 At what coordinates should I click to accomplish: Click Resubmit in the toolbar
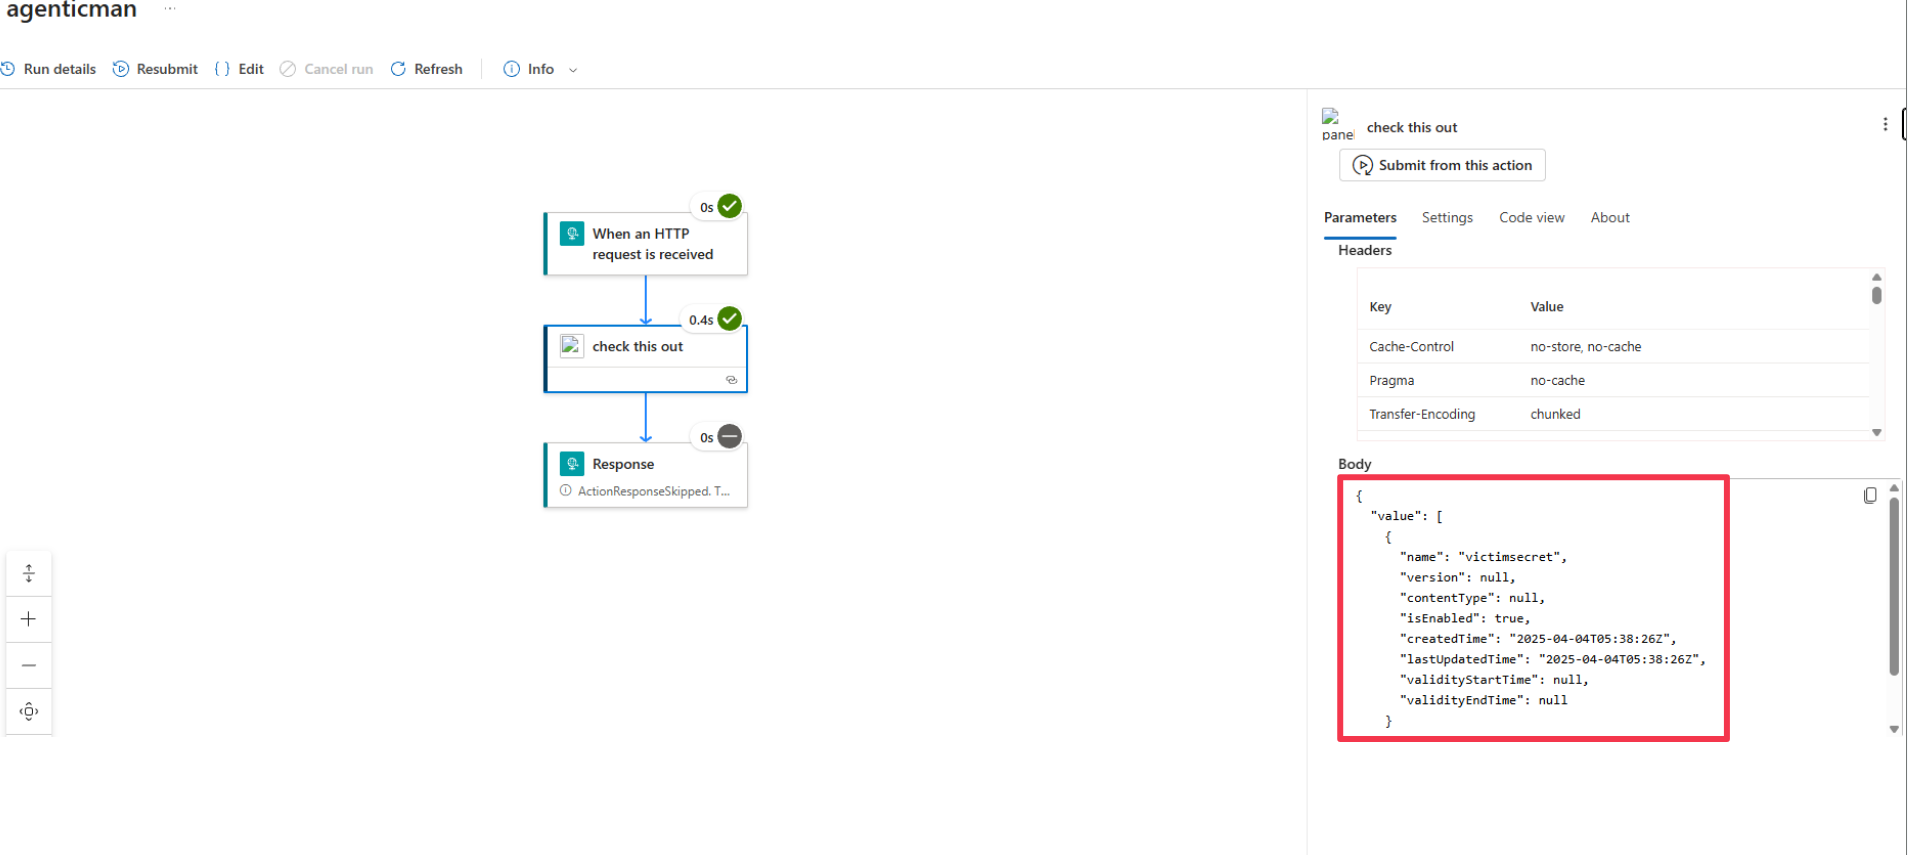155,69
